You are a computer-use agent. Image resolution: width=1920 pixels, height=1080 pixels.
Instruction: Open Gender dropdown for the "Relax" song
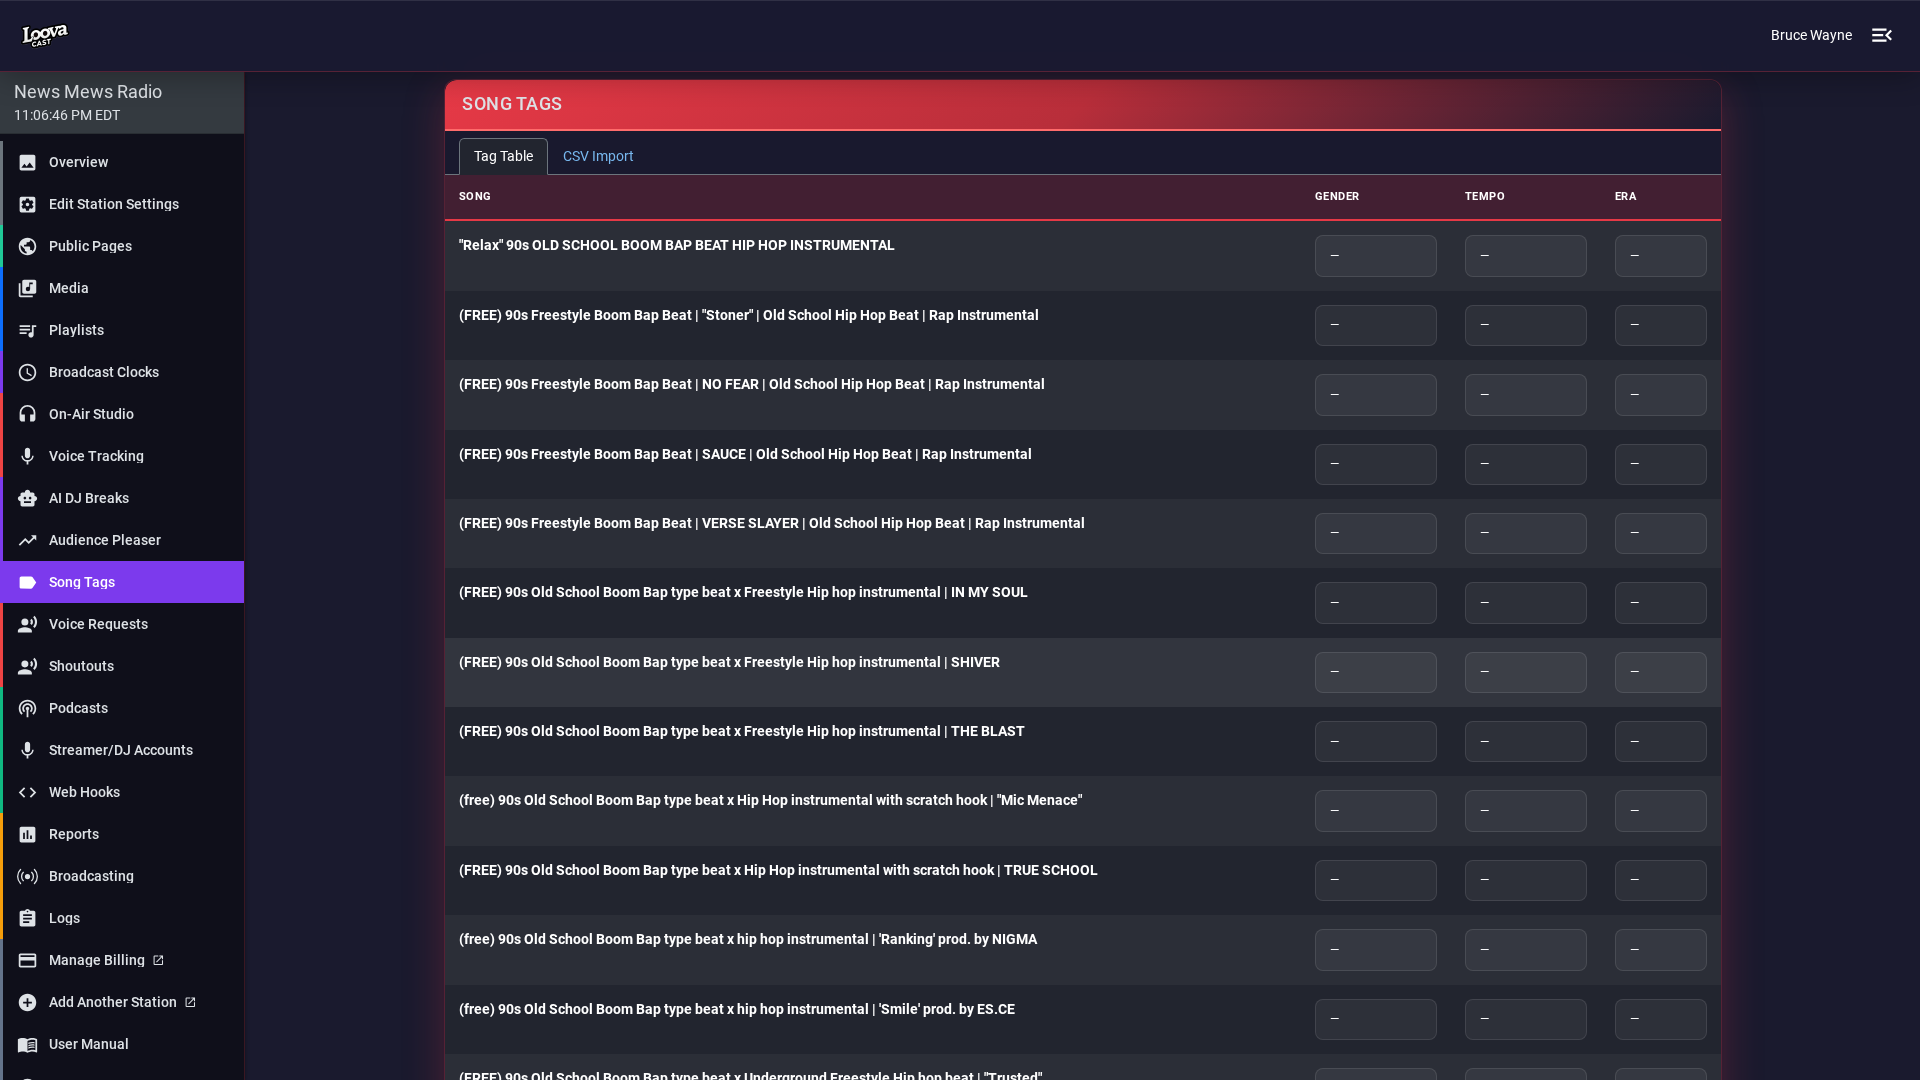coord(1375,256)
